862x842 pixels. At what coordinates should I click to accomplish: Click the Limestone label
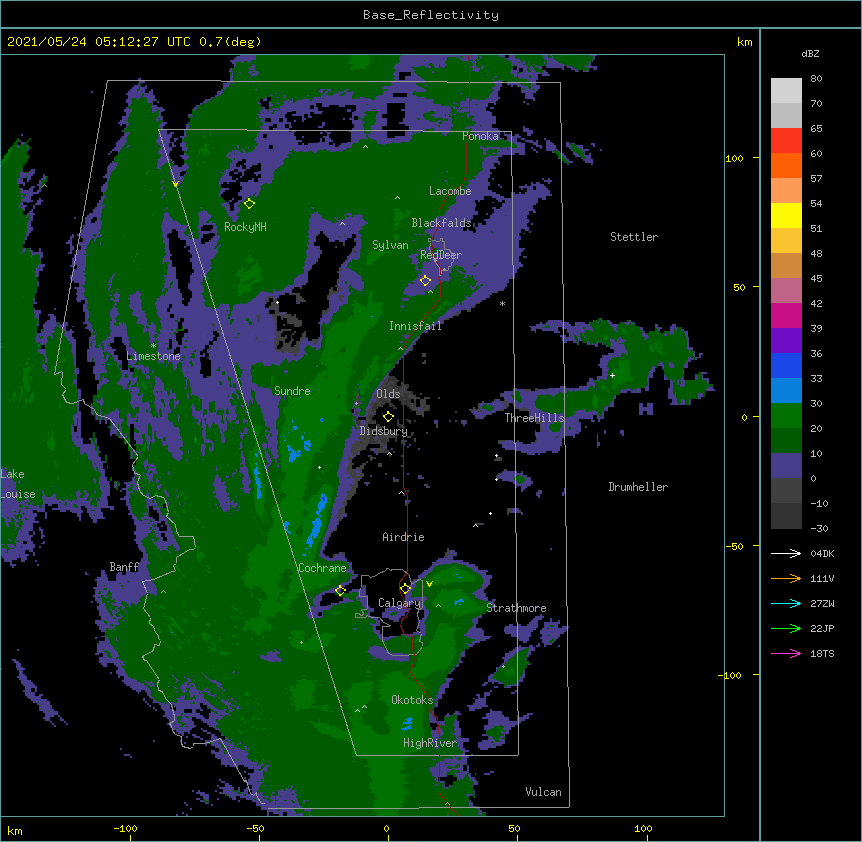[x=153, y=356]
